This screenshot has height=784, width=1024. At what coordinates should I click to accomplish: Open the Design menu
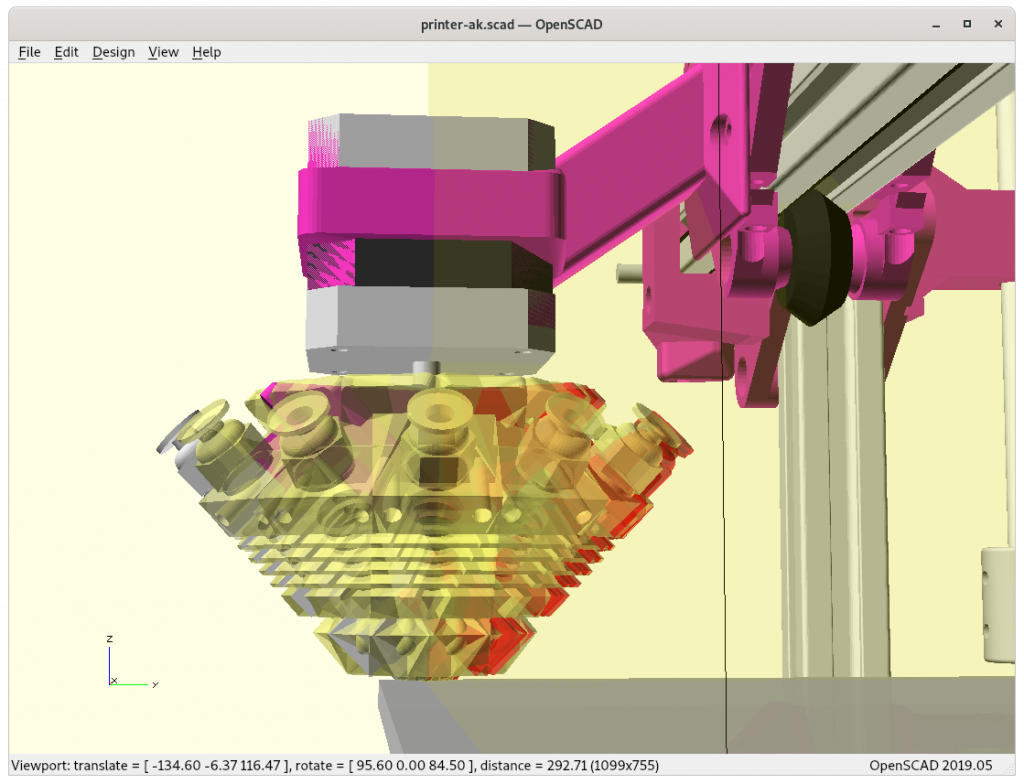(114, 52)
